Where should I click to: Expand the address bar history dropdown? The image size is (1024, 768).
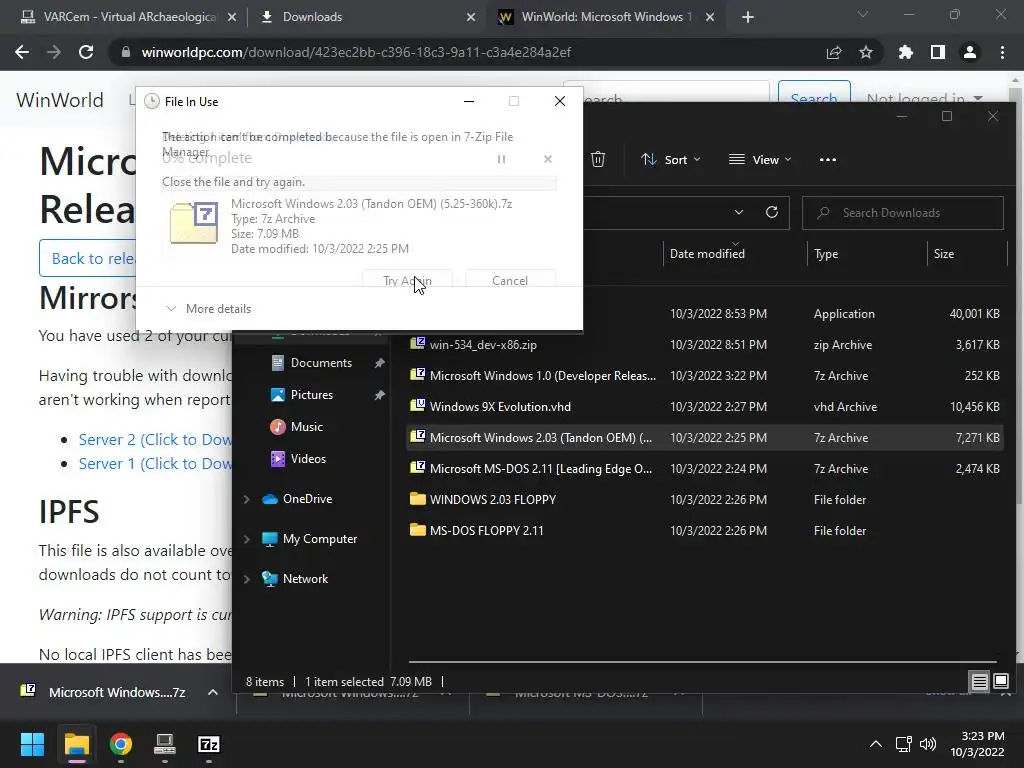[739, 212]
